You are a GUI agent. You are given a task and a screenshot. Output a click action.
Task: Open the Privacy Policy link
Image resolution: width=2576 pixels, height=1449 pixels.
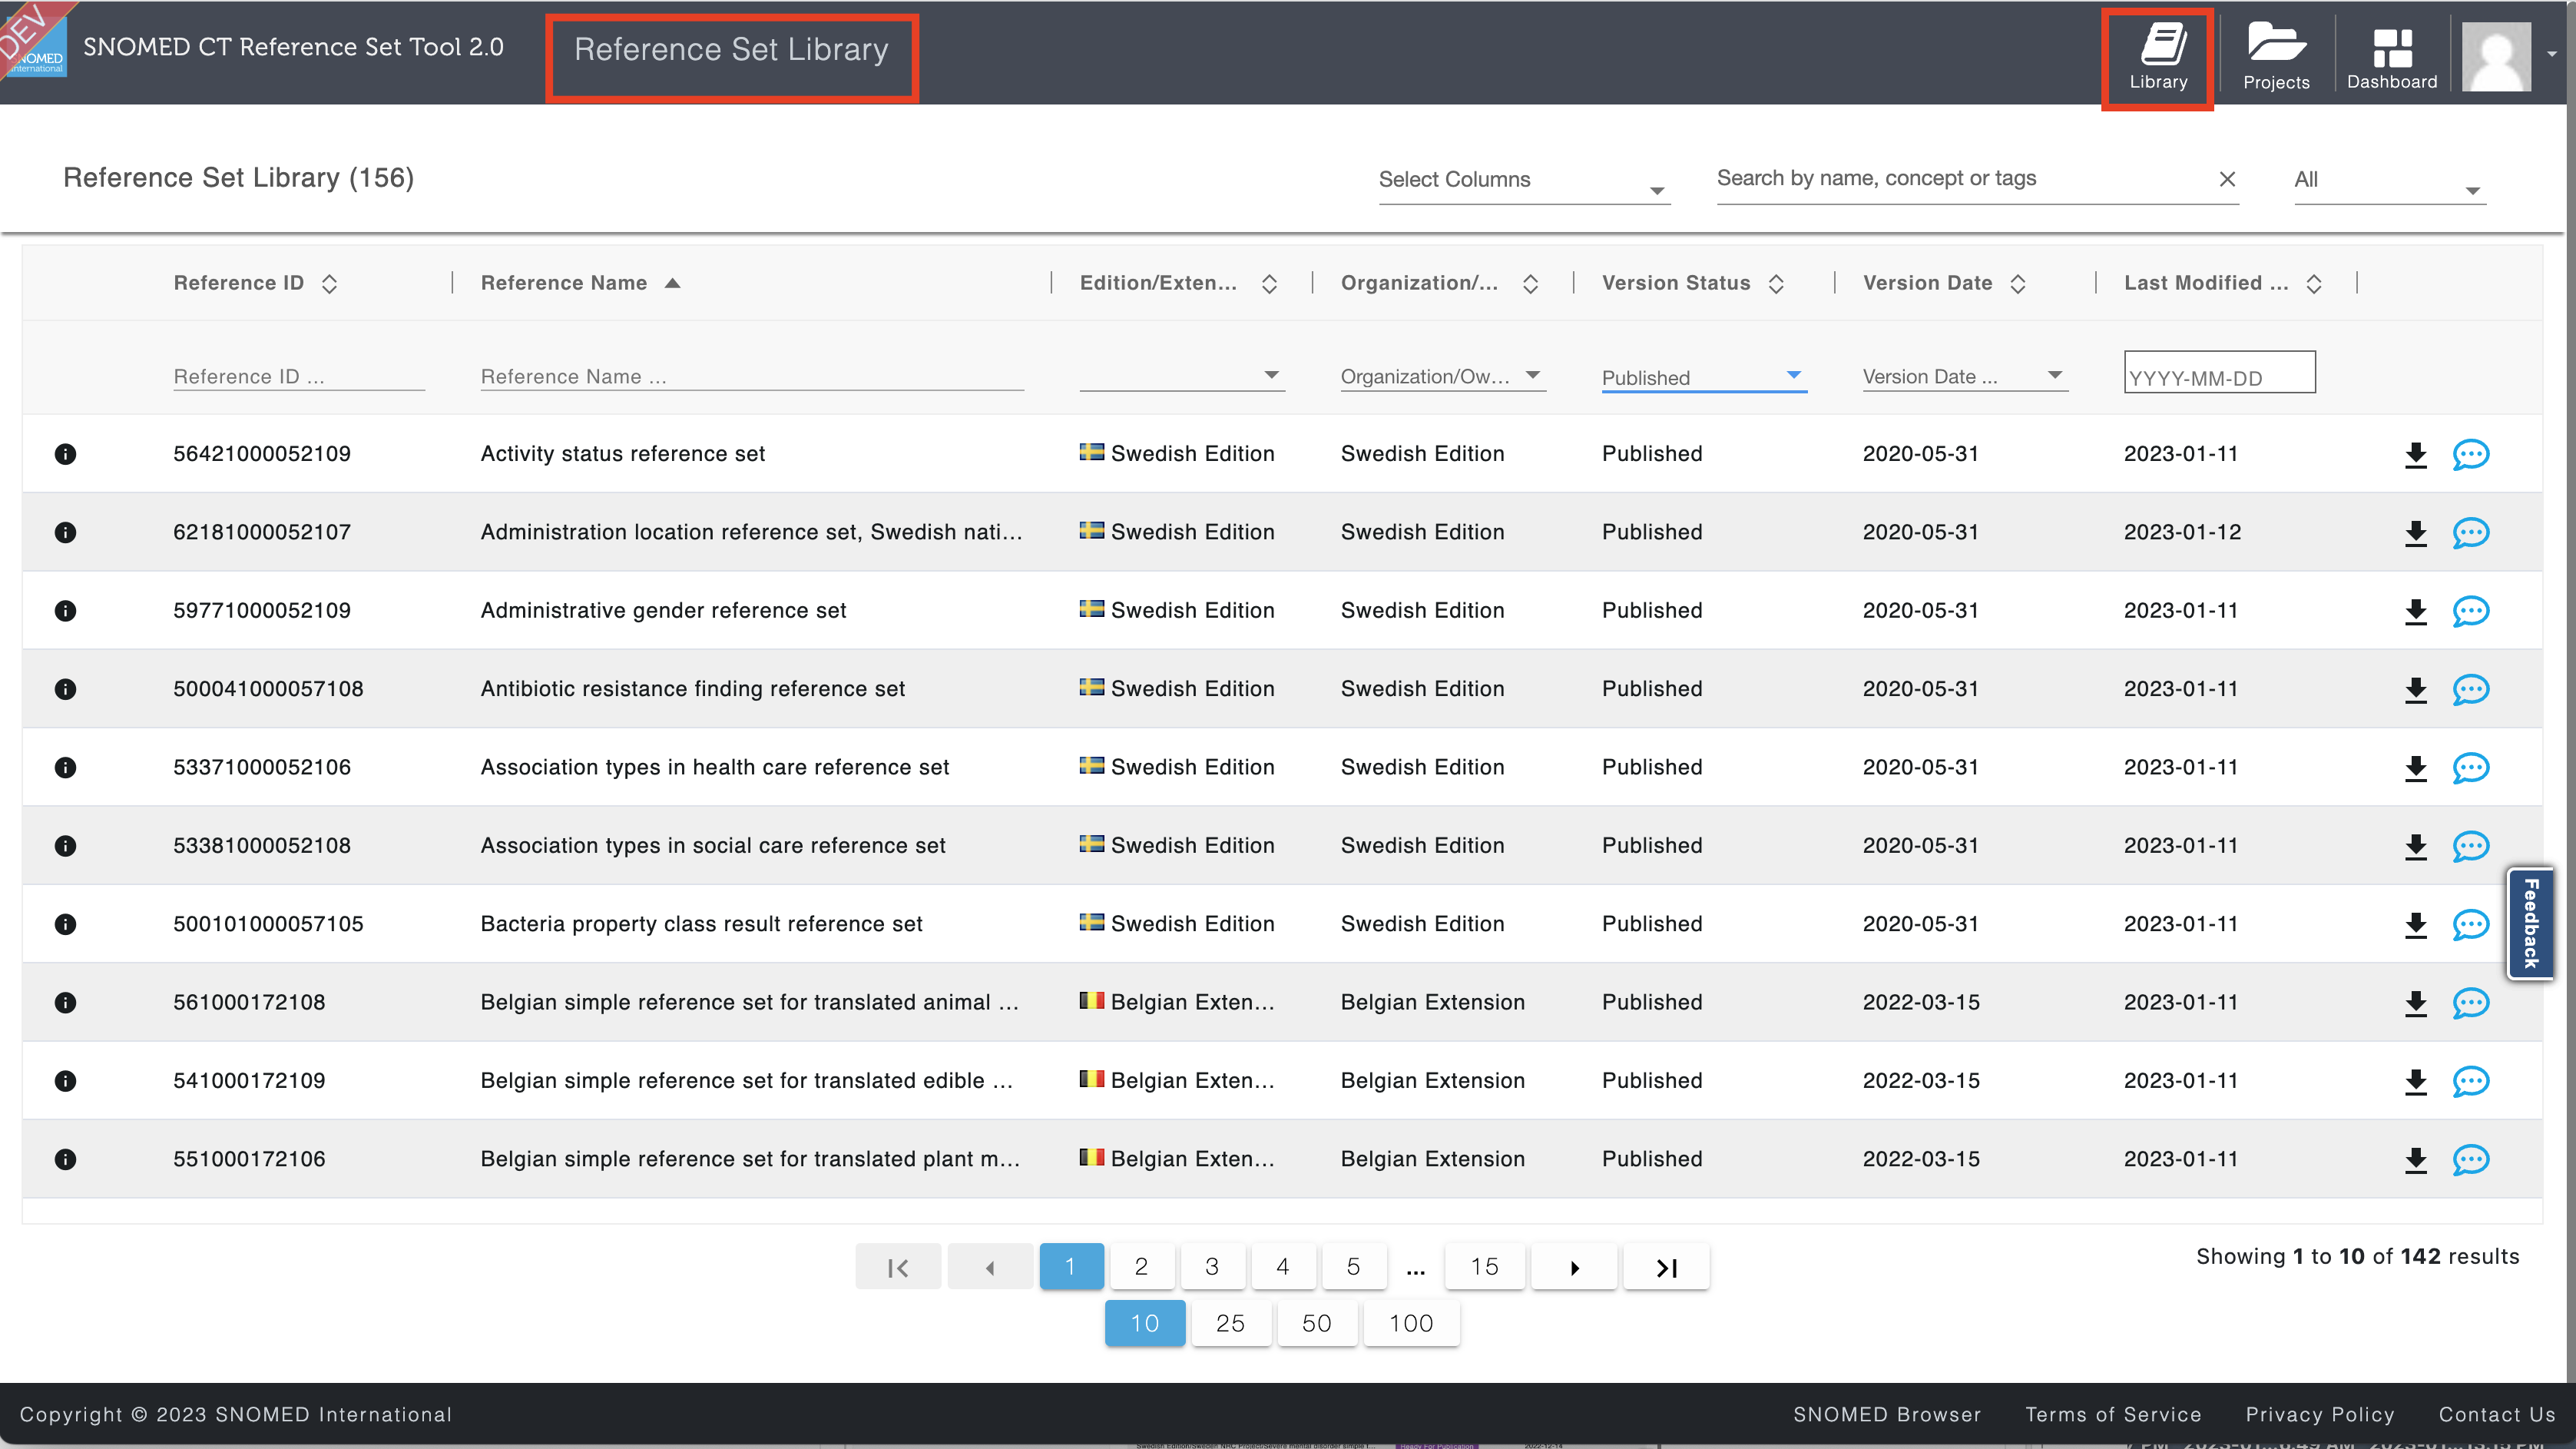point(2320,1415)
